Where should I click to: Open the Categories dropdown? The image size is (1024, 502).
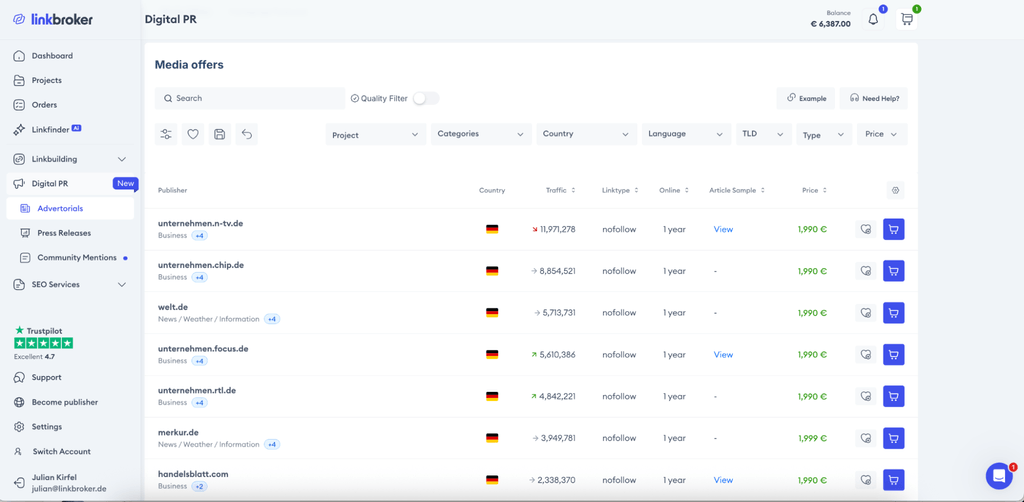click(x=480, y=134)
